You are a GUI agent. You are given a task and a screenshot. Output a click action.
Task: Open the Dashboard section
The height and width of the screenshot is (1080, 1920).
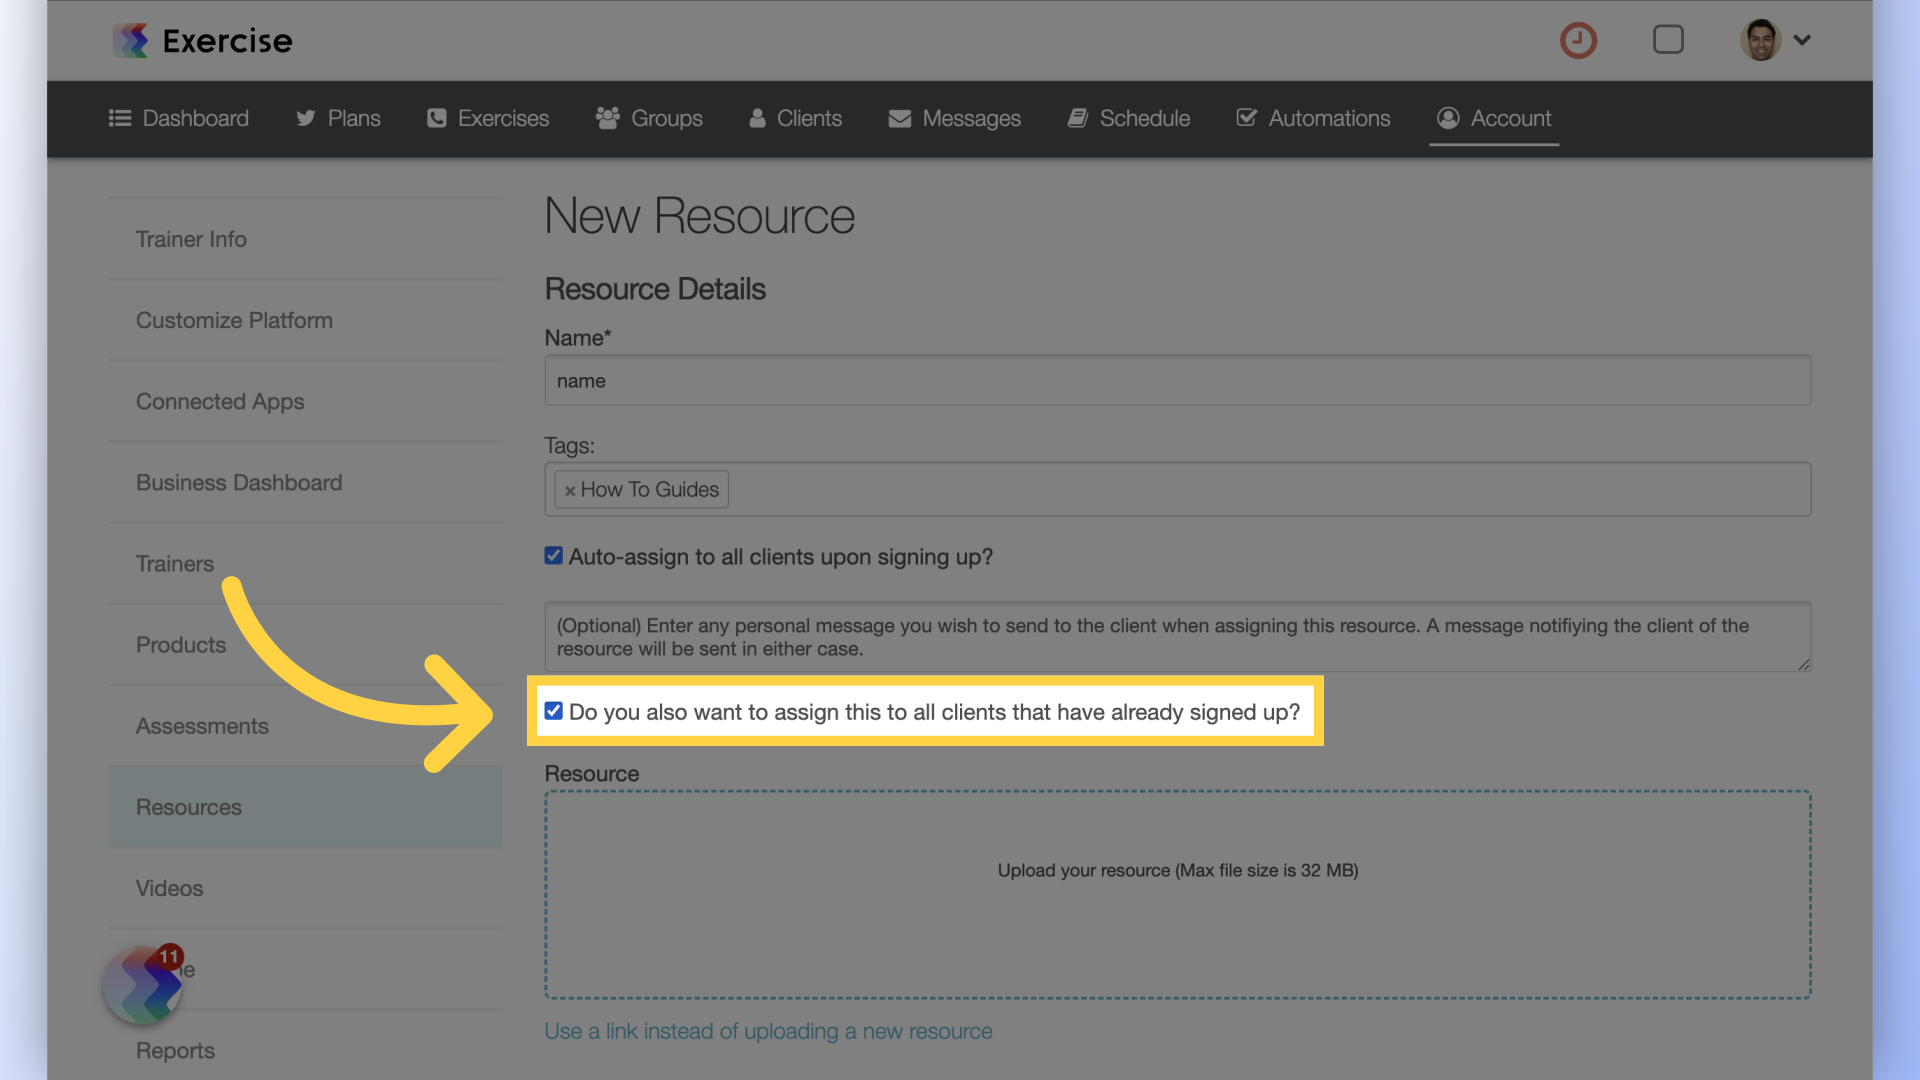[178, 118]
